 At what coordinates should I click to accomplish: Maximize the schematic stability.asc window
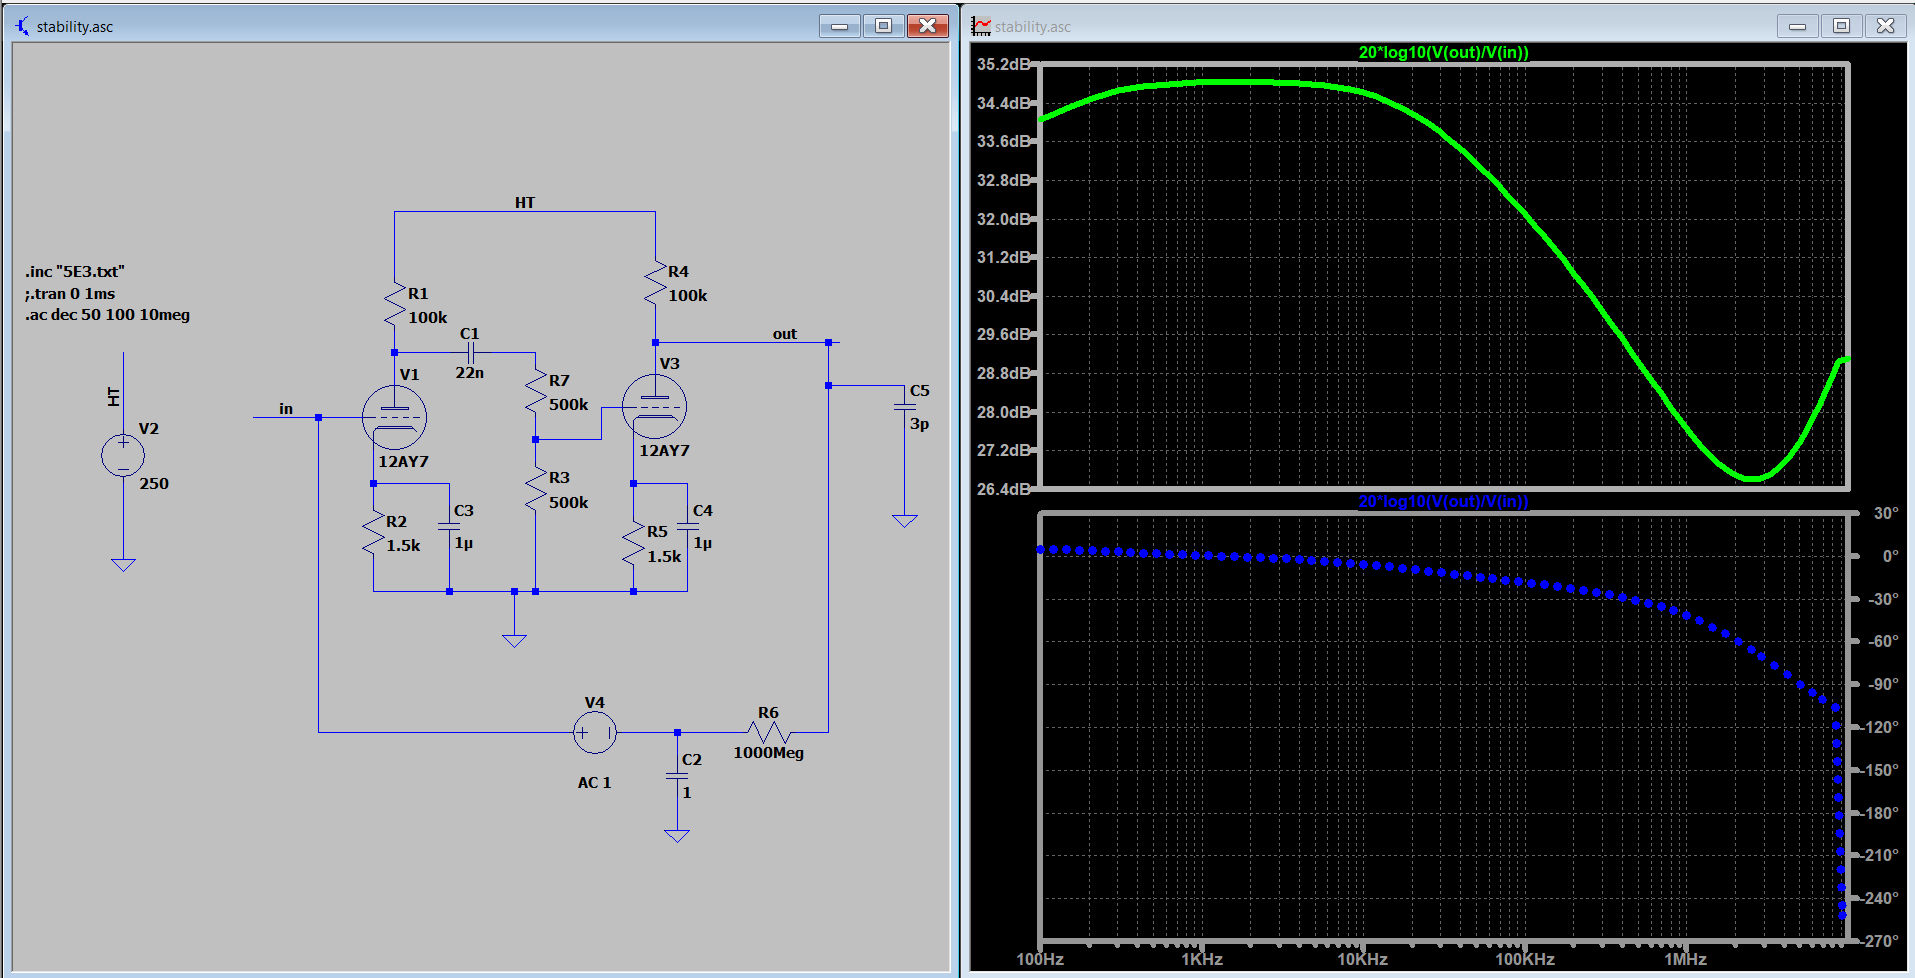pos(883,26)
